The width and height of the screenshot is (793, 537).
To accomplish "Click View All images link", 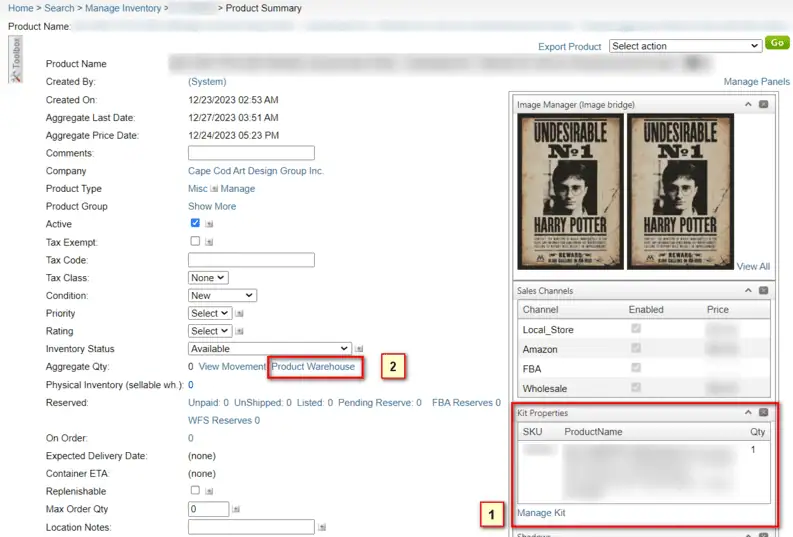I will tap(753, 266).
